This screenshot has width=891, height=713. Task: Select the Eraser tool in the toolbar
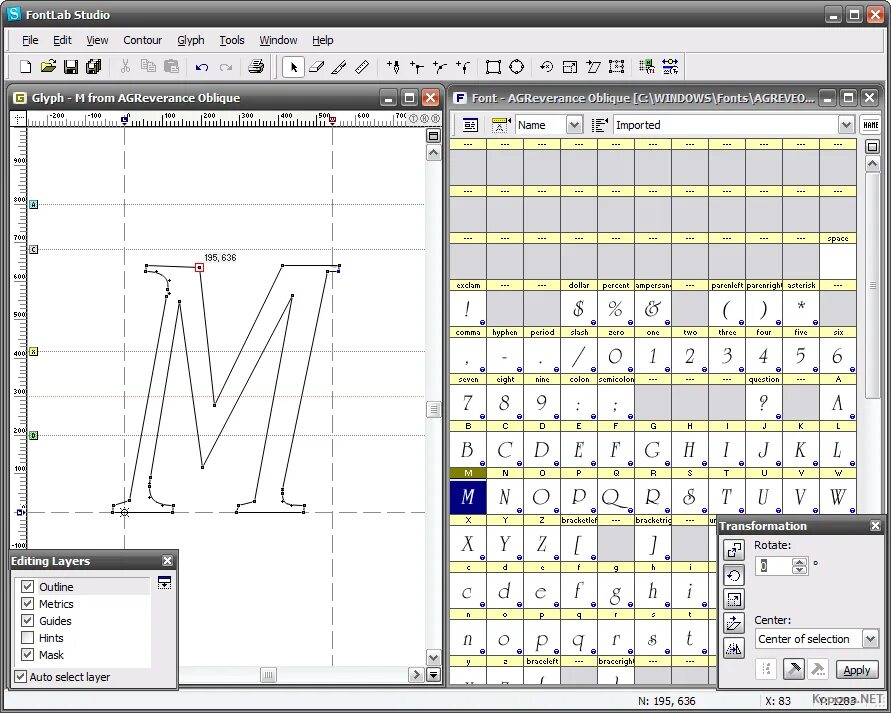coord(316,67)
